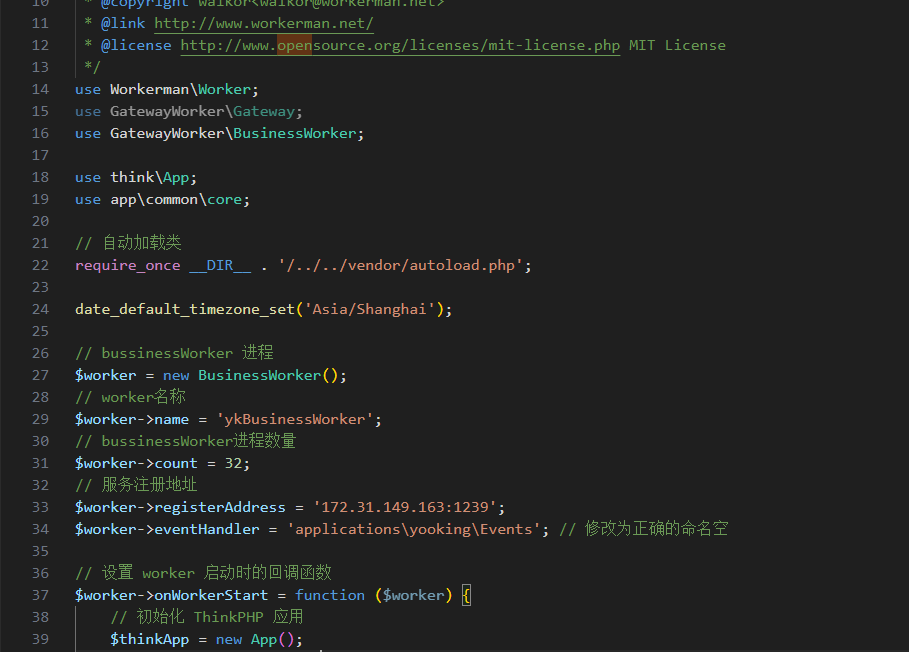Click the registerAddress IP string
Viewport: 909px width, 652px height.
pyautogui.click(x=409, y=507)
